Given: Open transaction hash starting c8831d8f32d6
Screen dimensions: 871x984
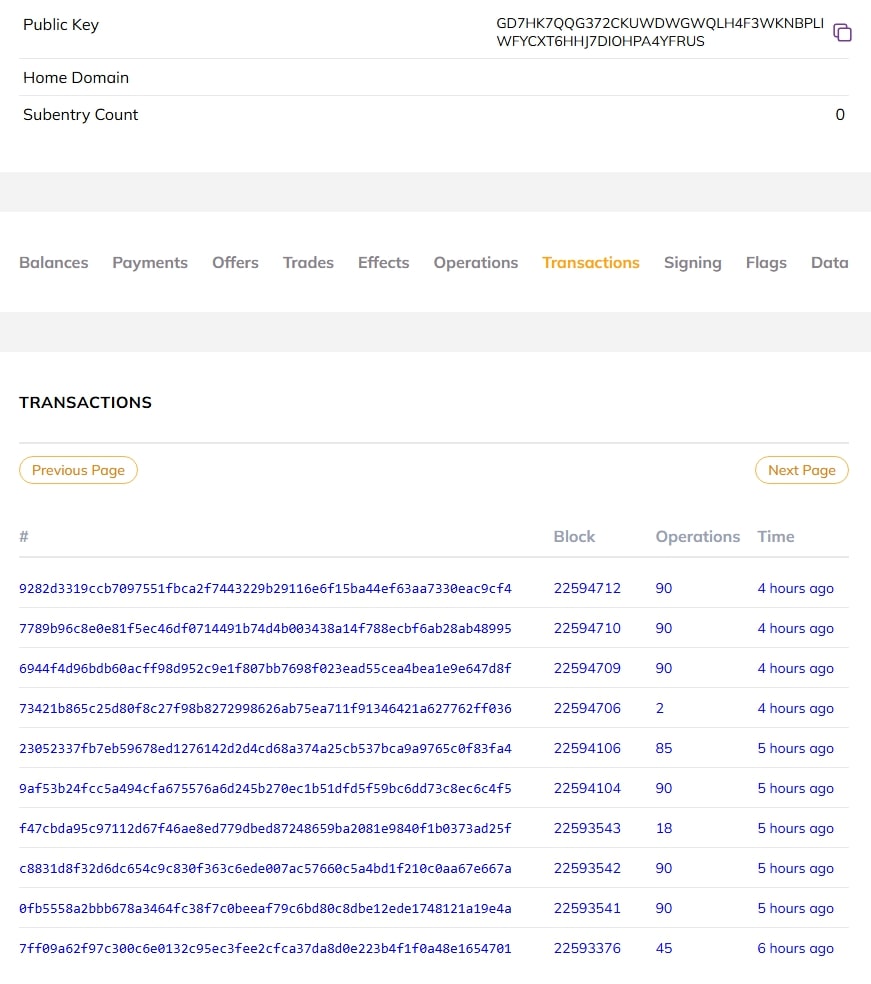Looking at the screenshot, I should pyautogui.click(x=265, y=869).
